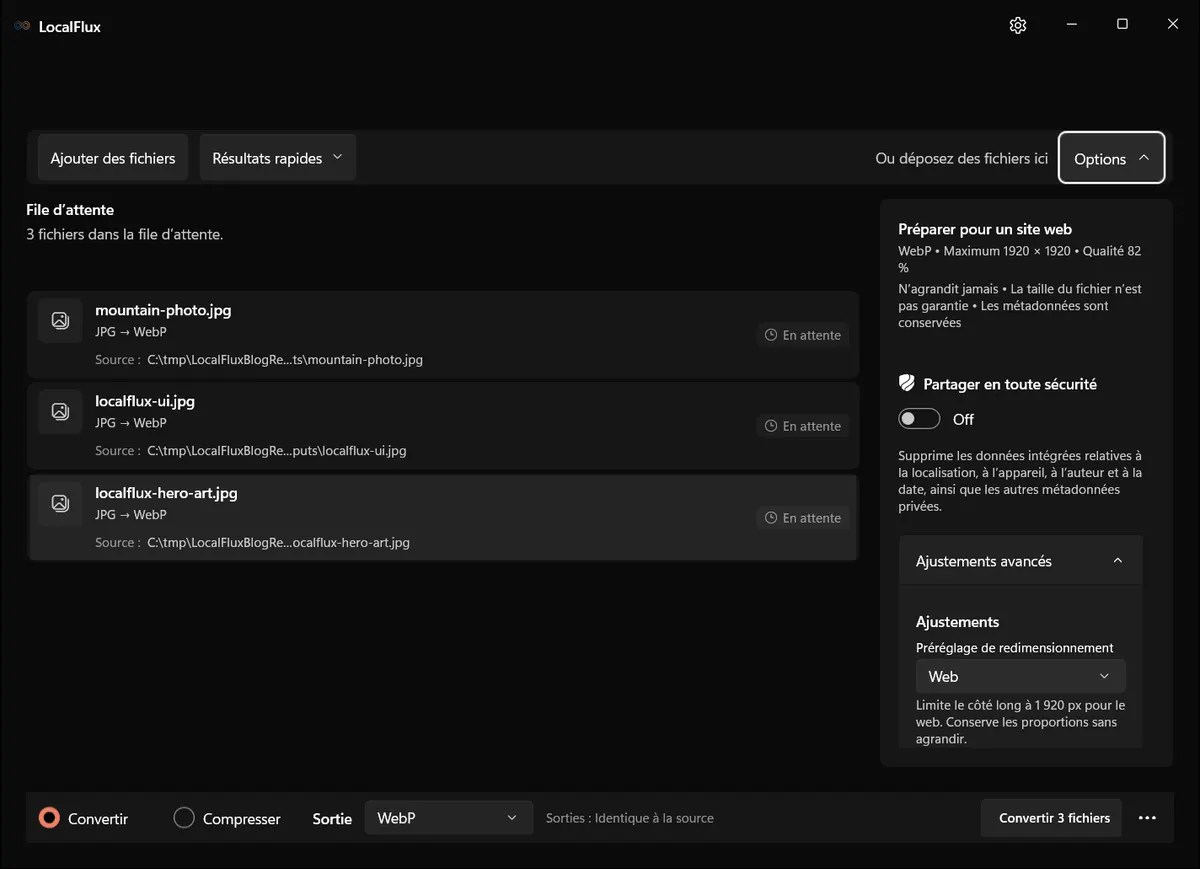The image size is (1200, 869).
Task: Click the Ou déposez des fichiers ici text
Action: (962, 158)
